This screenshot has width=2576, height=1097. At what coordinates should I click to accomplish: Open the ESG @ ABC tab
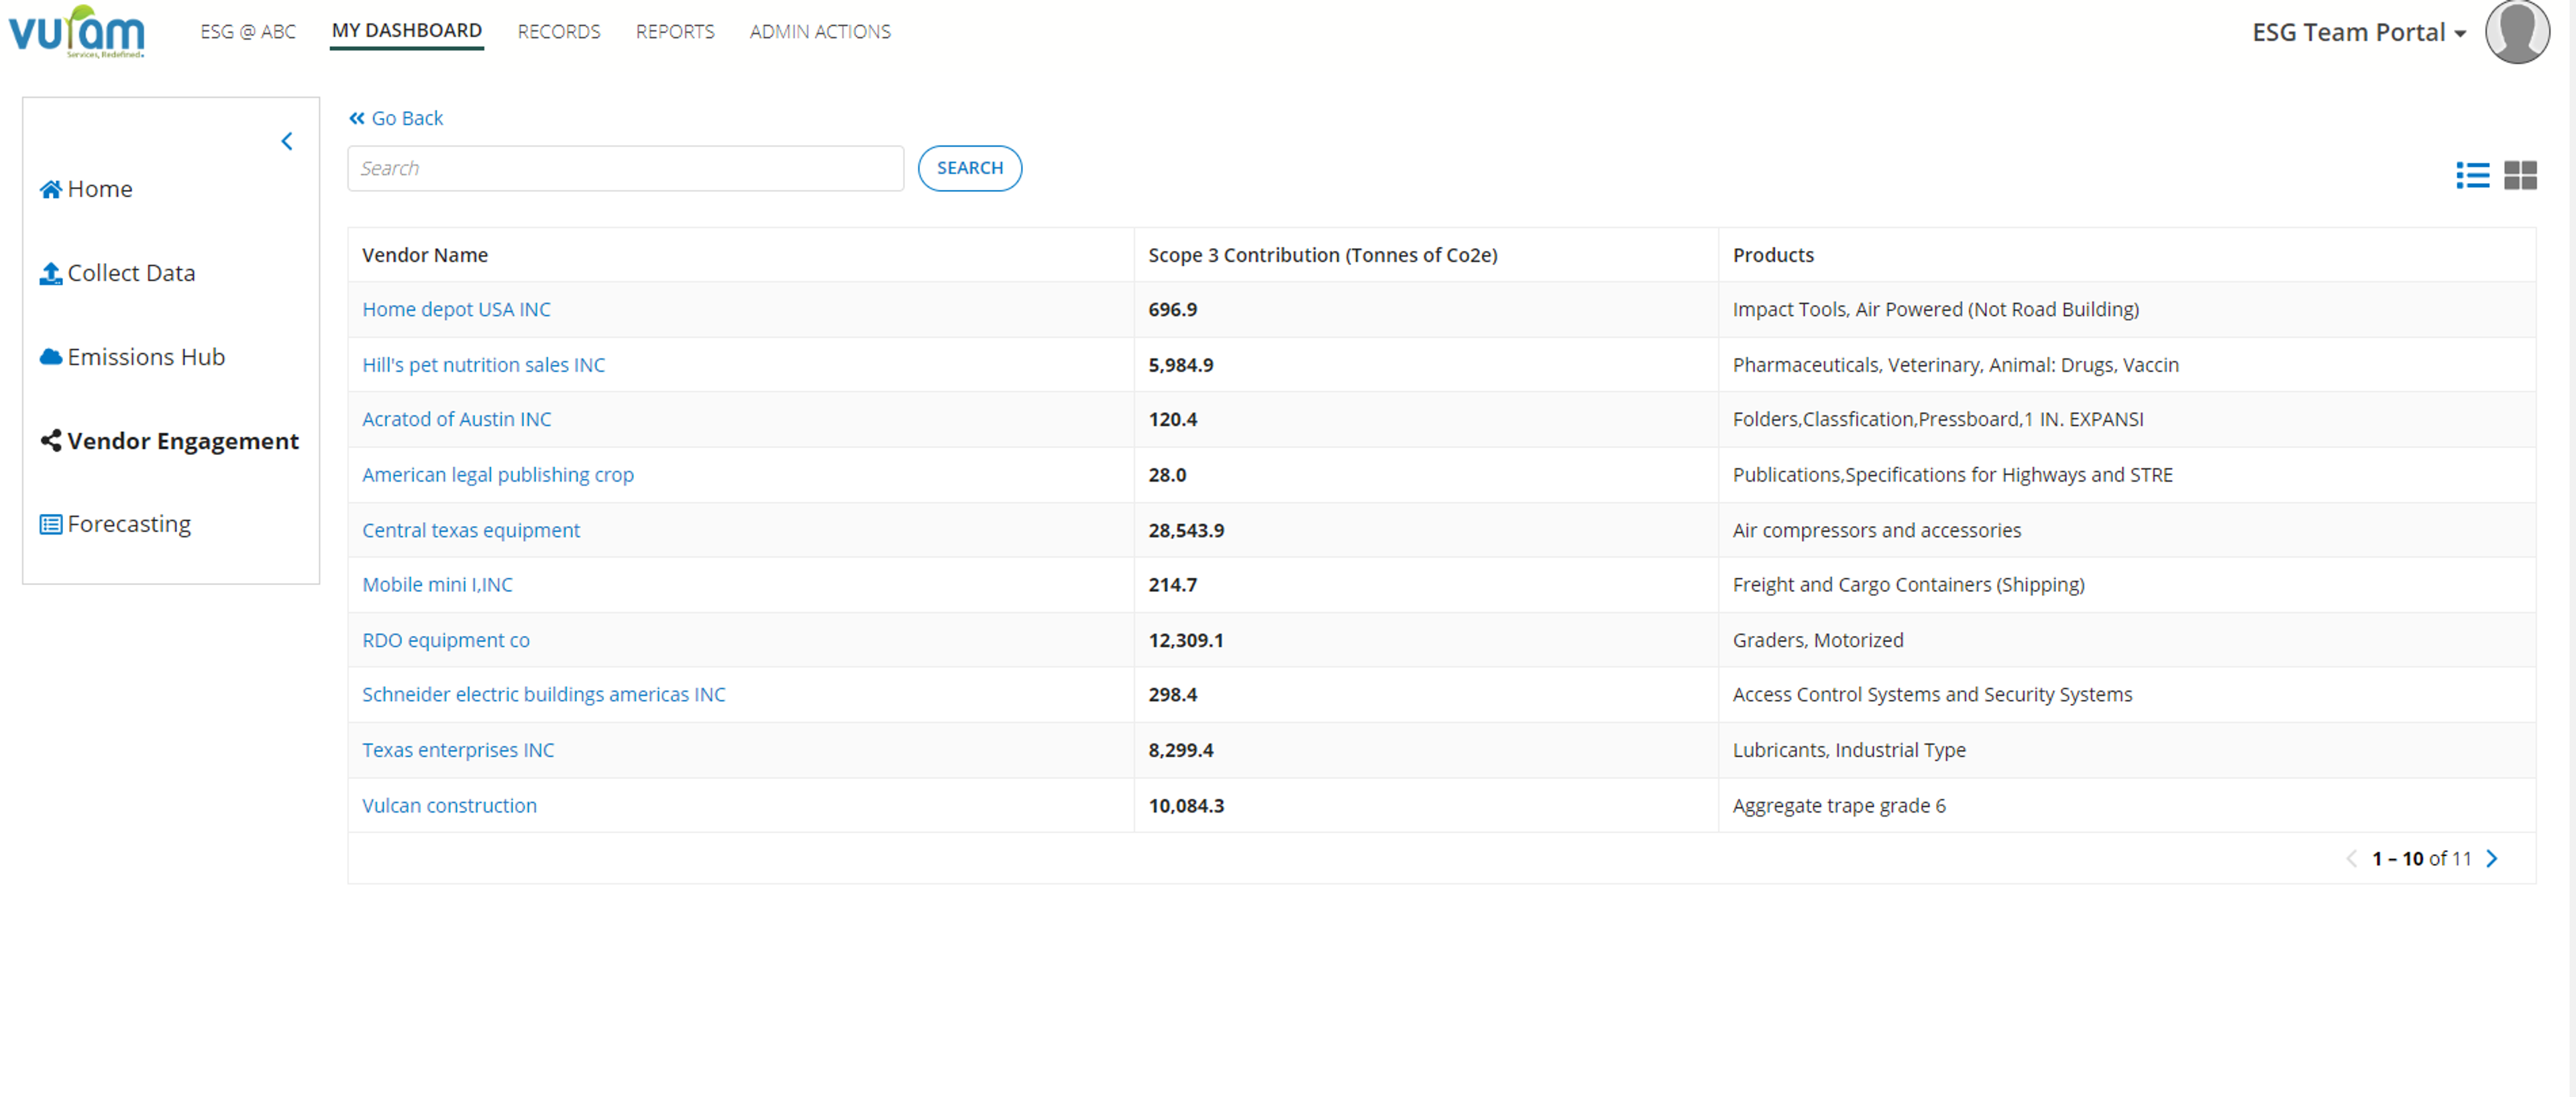coord(248,32)
